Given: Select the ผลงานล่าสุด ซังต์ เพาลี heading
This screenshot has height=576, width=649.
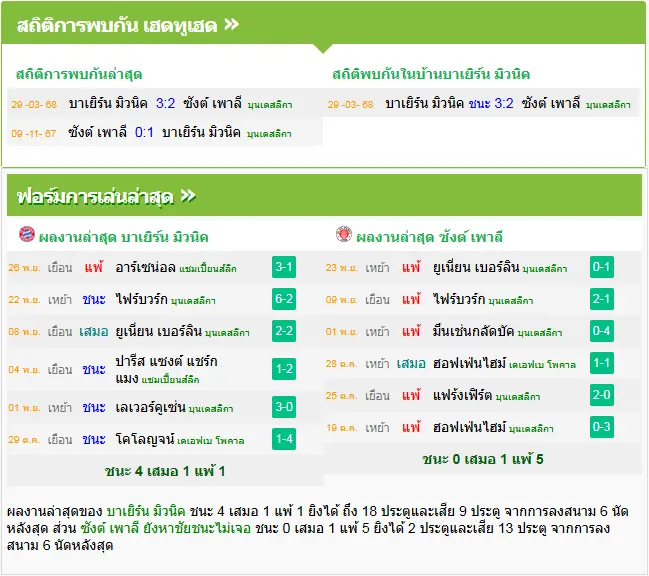Looking at the screenshot, I should coord(430,237).
